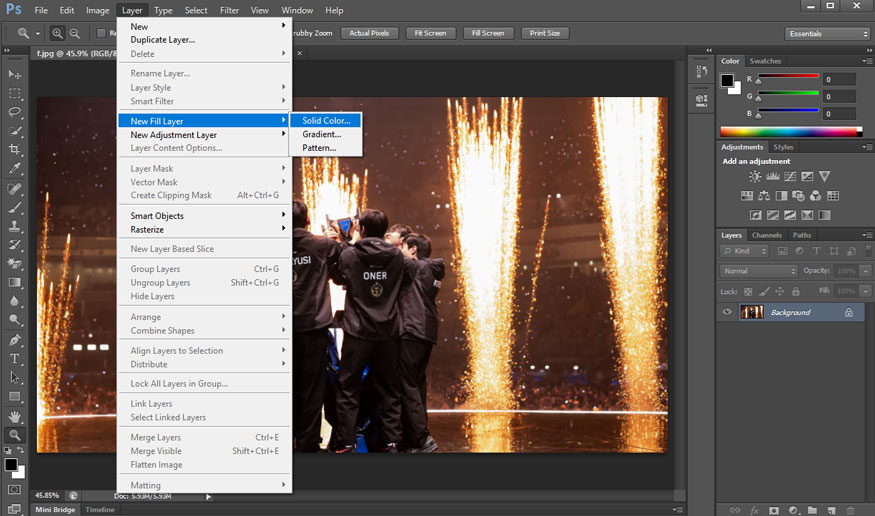
Task: Choose Solid Color from the submenu
Action: point(326,120)
